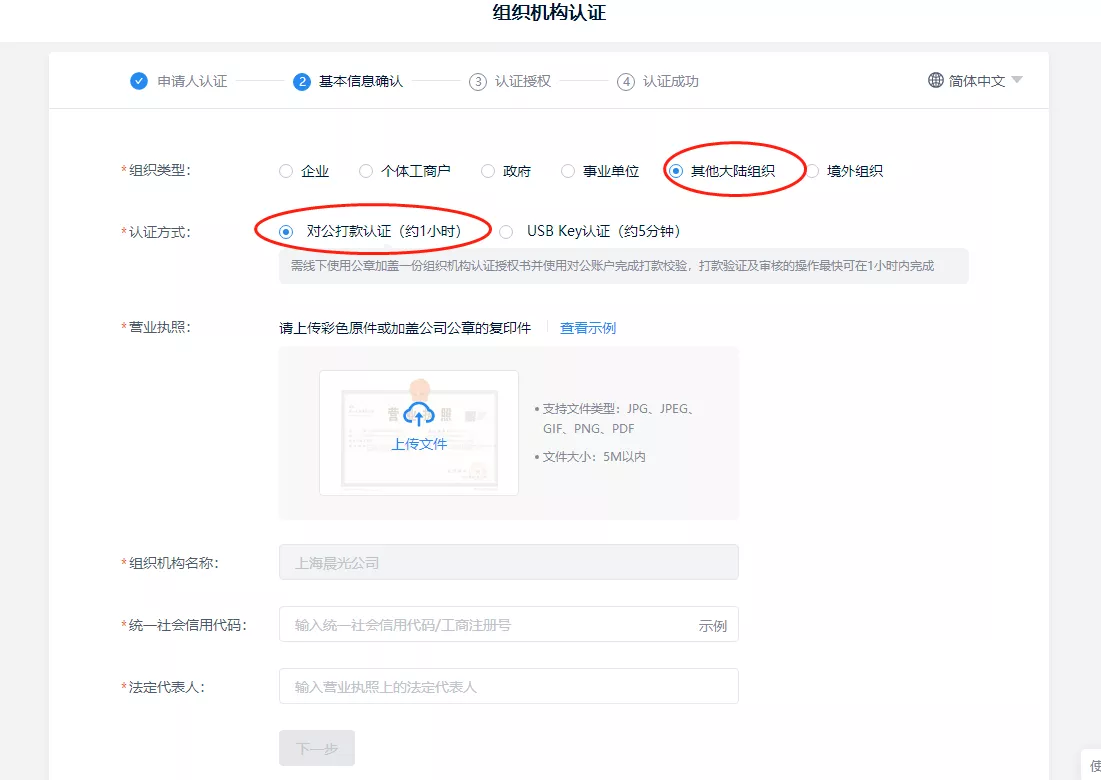The width and height of the screenshot is (1101, 780).
Task: Go to 认证授权 step tab
Action: click(x=522, y=81)
